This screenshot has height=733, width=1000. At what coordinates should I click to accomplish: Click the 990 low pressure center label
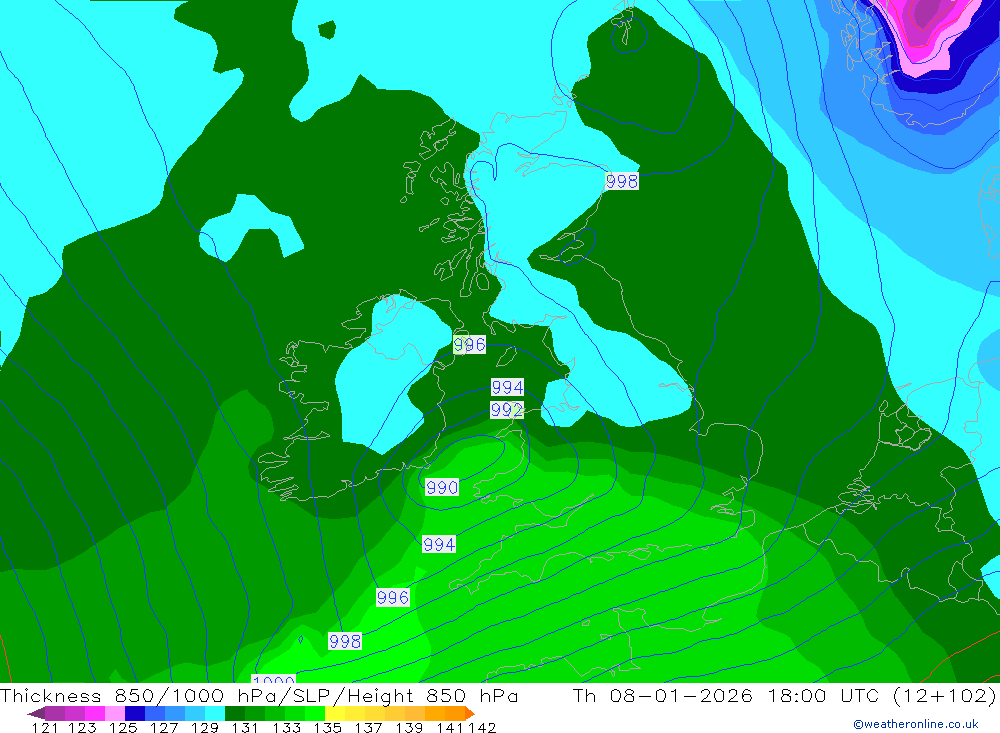point(441,487)
